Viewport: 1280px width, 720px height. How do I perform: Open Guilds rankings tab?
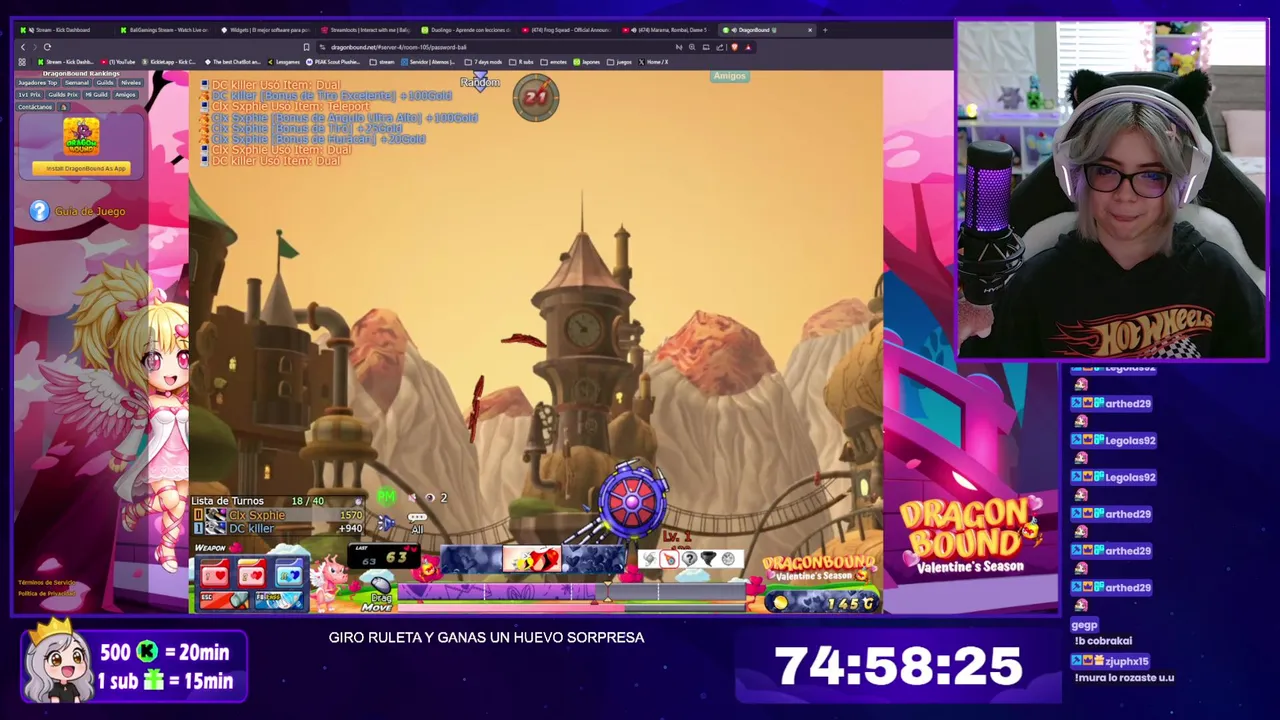pyautogui.click(x=105, y=83)
